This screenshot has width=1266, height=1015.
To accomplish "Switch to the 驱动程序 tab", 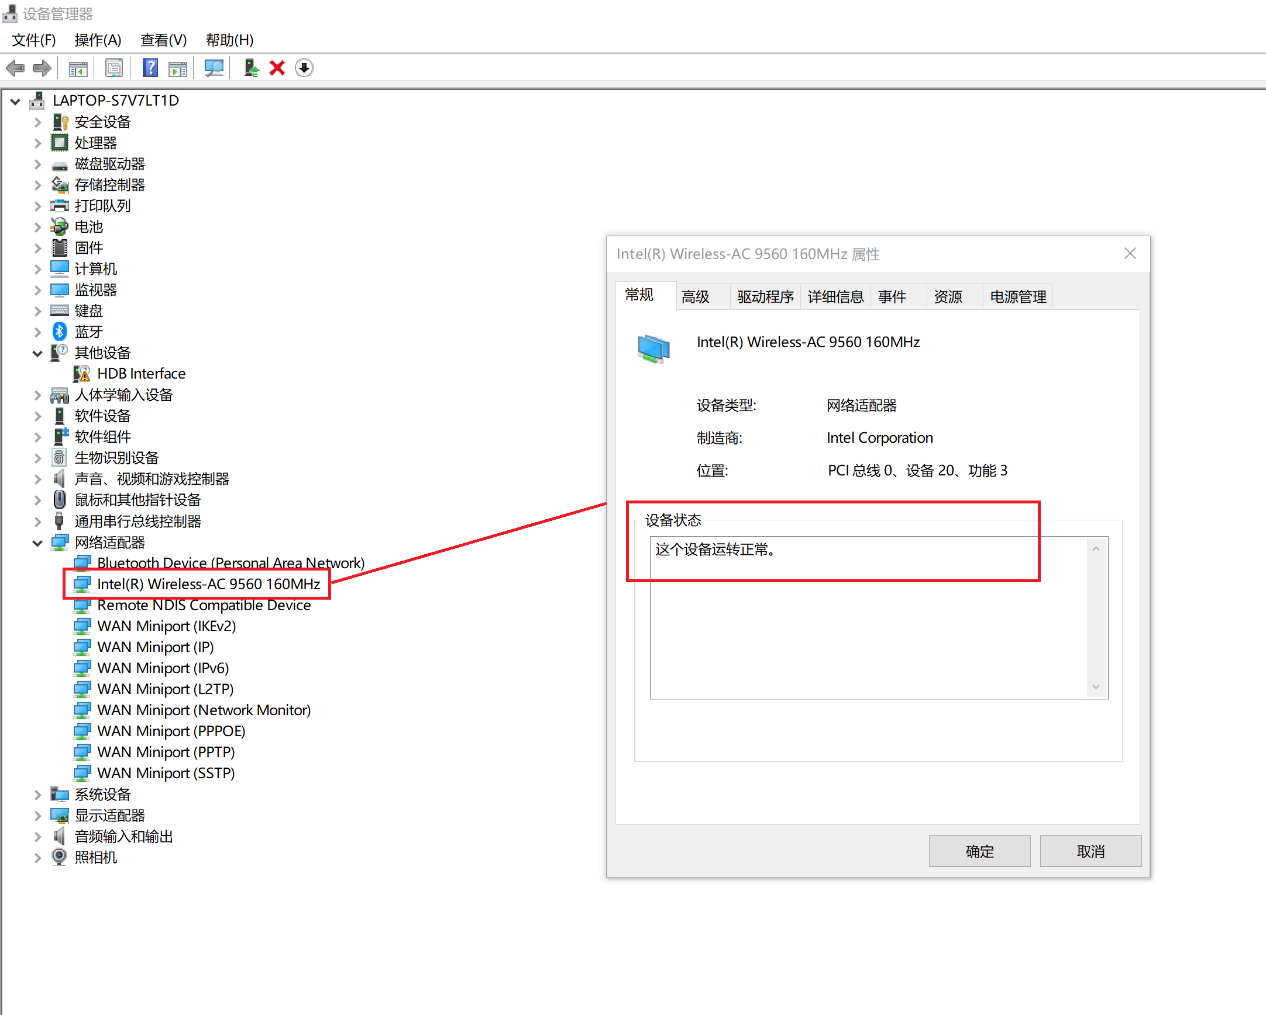I will point(765,297).
